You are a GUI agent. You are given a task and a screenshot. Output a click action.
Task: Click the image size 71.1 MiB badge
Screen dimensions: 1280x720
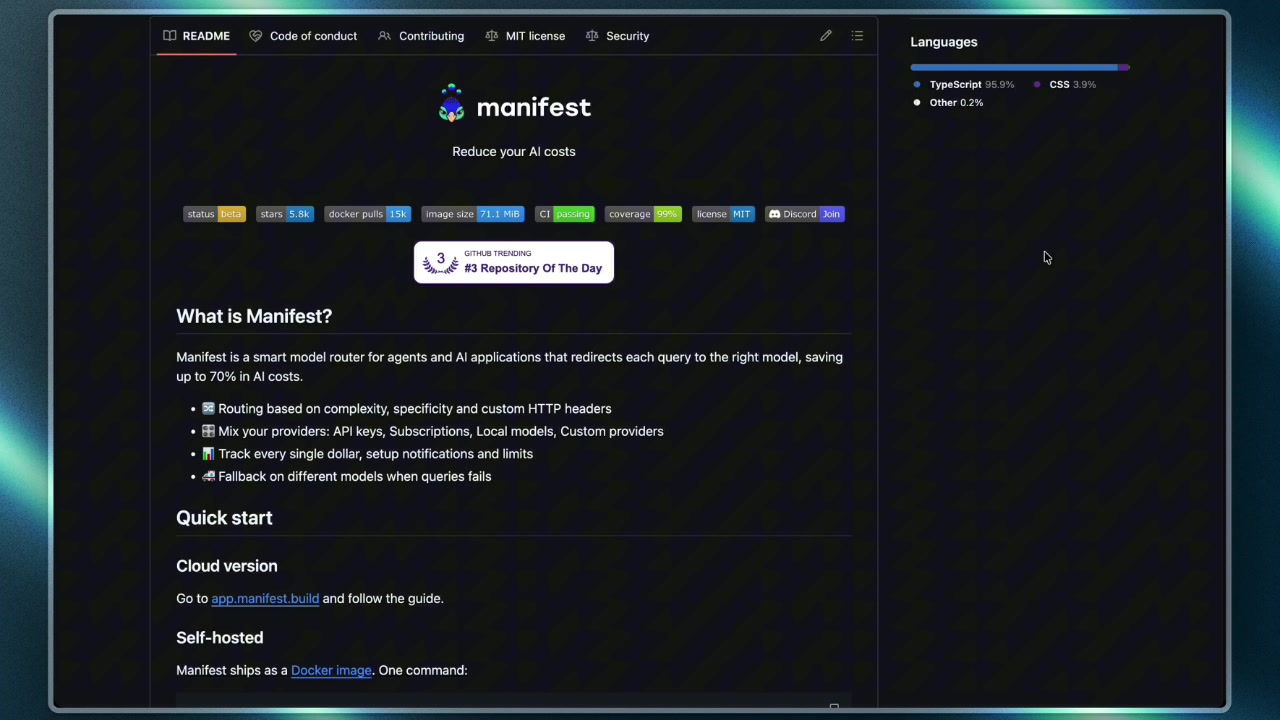click(472, 214)
